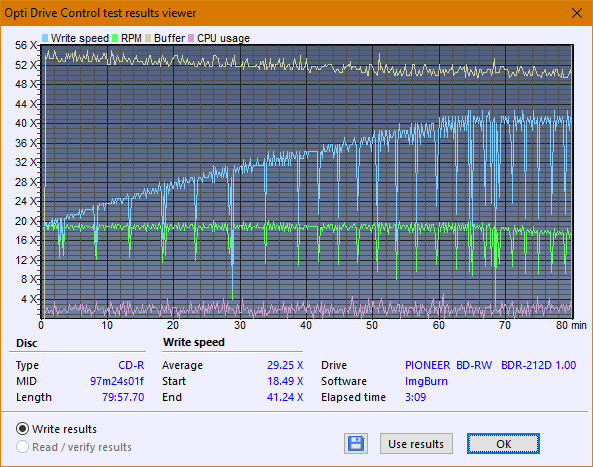The image size is (593, 467).
Task: Click the 56 X label on the speed axis
Action: coord(26,45)
